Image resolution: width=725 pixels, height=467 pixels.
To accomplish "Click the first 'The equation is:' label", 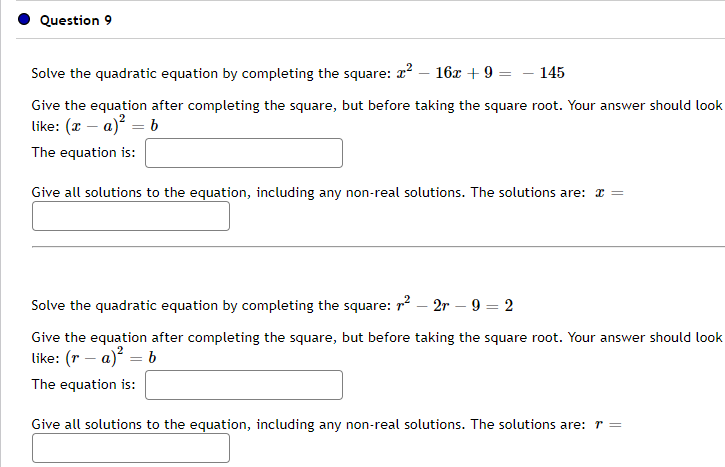I will tap(83, 153).
